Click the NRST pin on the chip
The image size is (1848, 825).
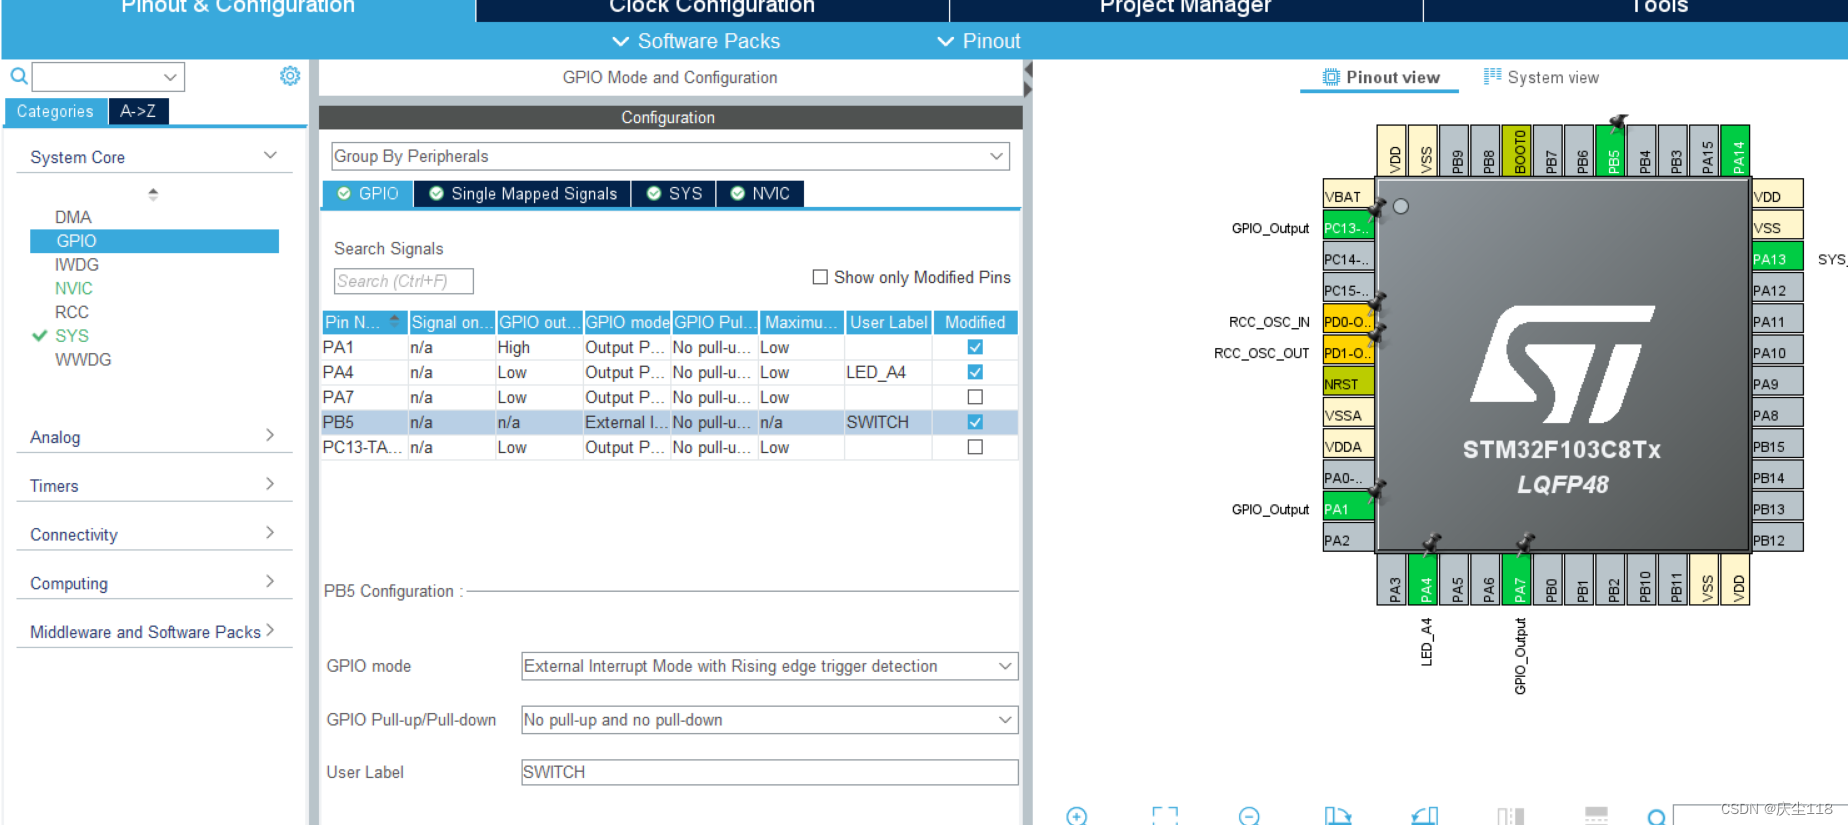click(1347, 384)
